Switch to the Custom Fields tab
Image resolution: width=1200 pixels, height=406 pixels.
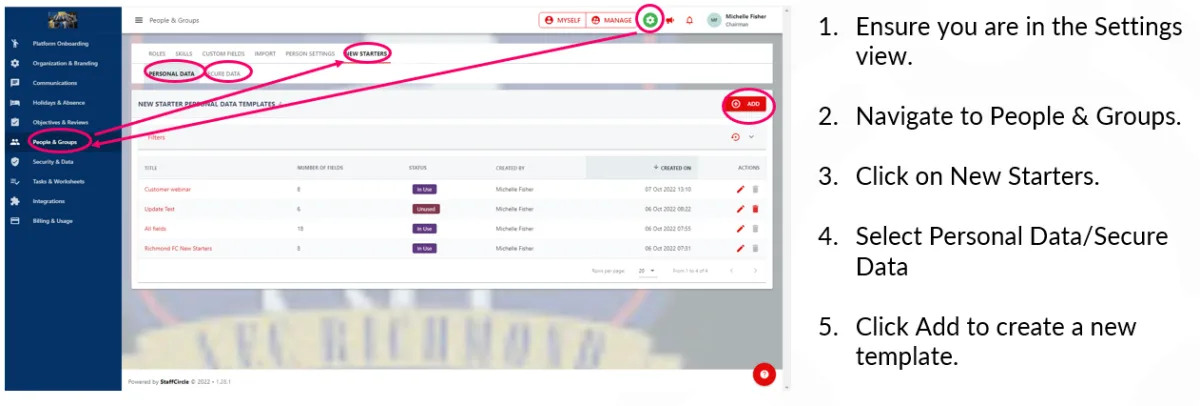click(221, 53)
